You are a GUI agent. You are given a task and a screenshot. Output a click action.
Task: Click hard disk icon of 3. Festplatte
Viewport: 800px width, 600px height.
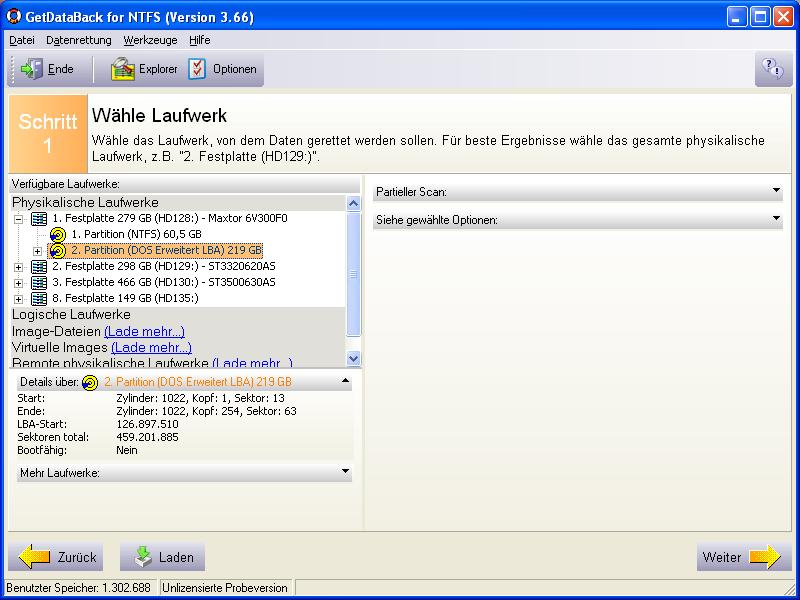tap(39, 282)
